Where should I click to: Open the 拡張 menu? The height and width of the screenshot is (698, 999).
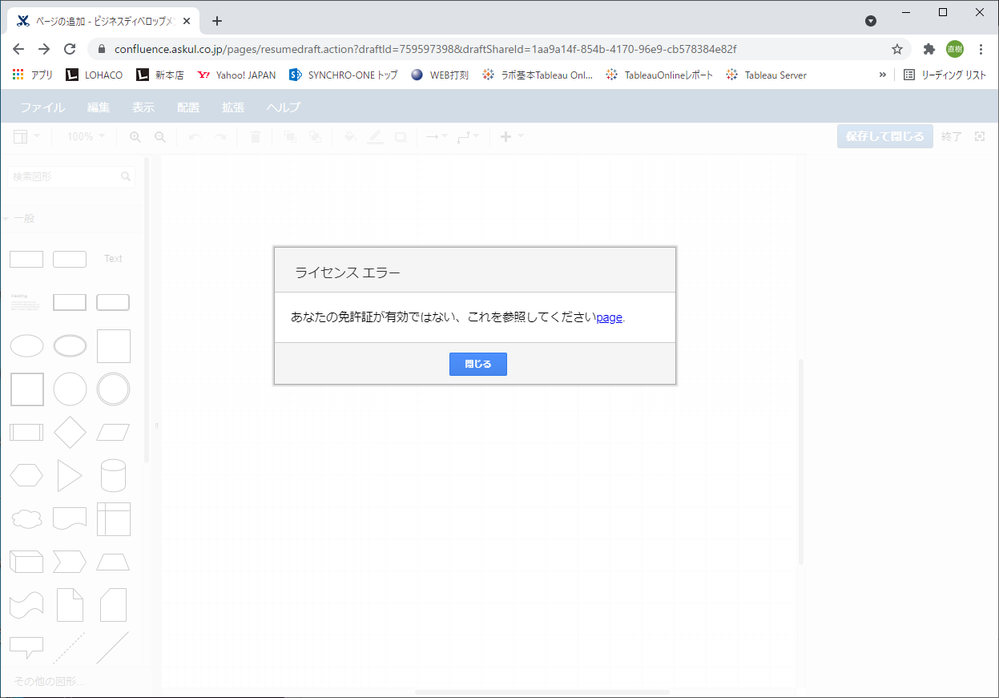point(233,106)
